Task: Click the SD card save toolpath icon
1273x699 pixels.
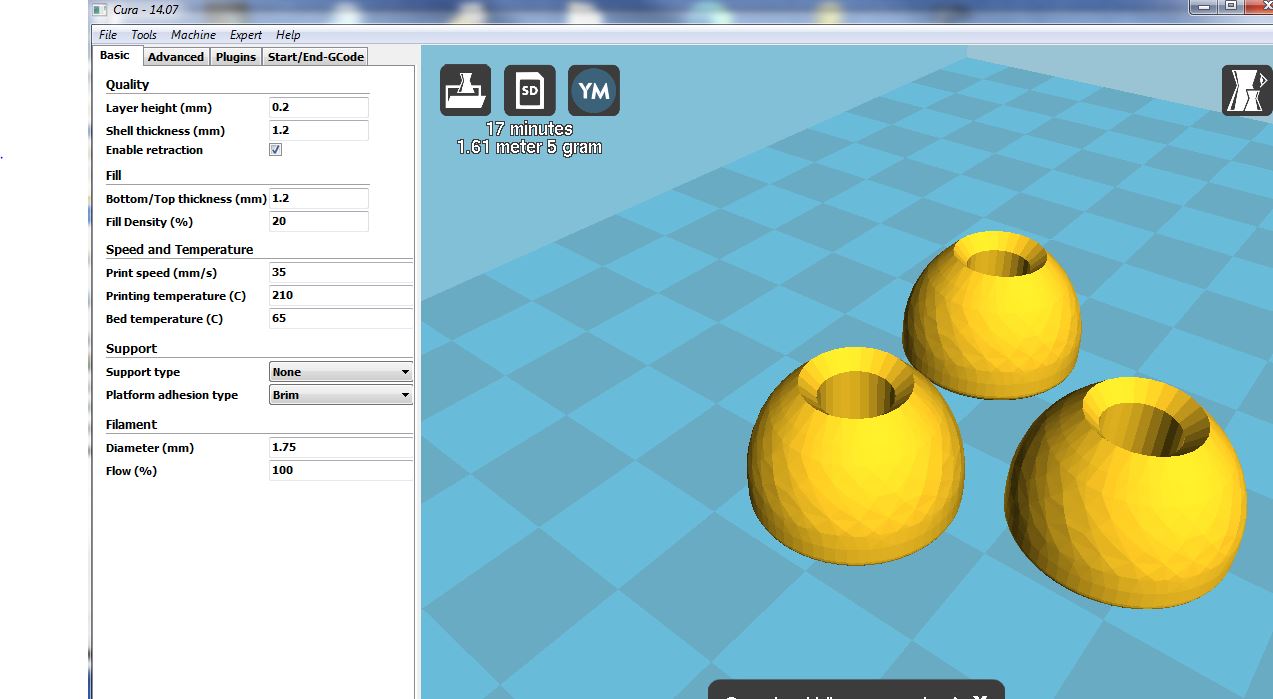Action: click(529, 90)
